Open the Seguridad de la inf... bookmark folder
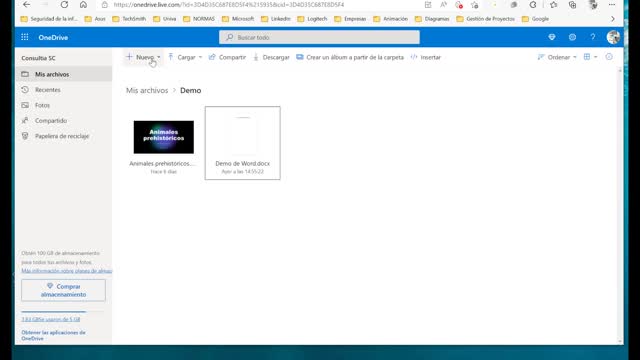Screen dimensions: 640x360 coord(49,19)
